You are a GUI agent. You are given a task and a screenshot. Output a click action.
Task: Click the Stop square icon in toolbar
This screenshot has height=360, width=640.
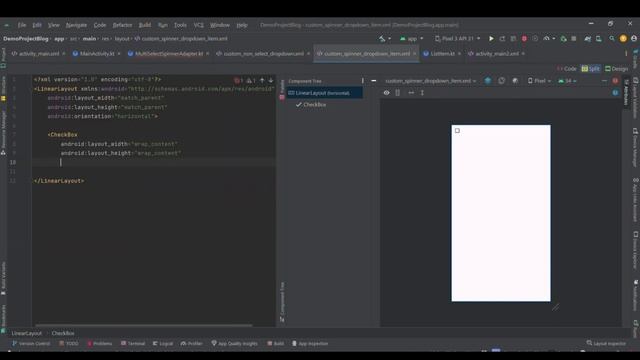point(573,39)
